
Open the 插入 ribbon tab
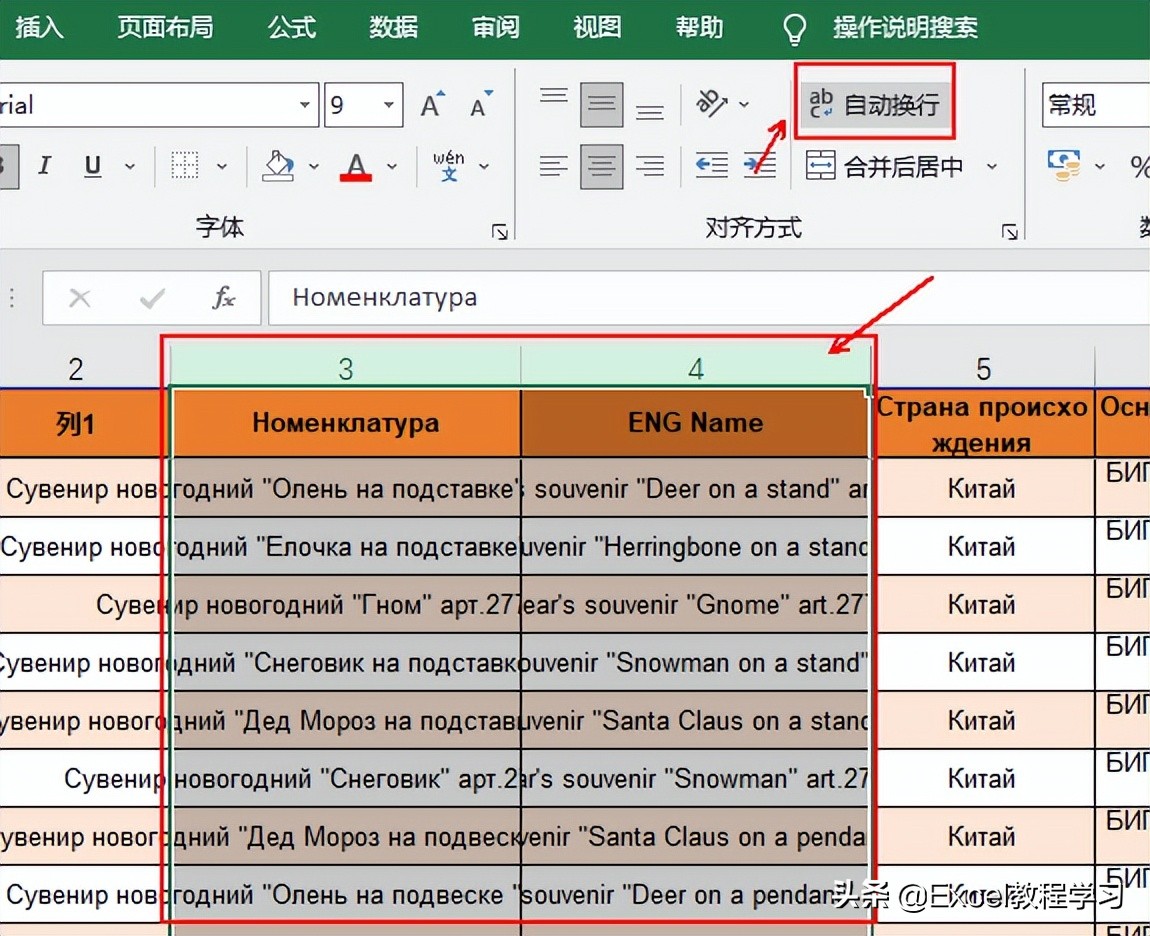[x=39, y=28]
